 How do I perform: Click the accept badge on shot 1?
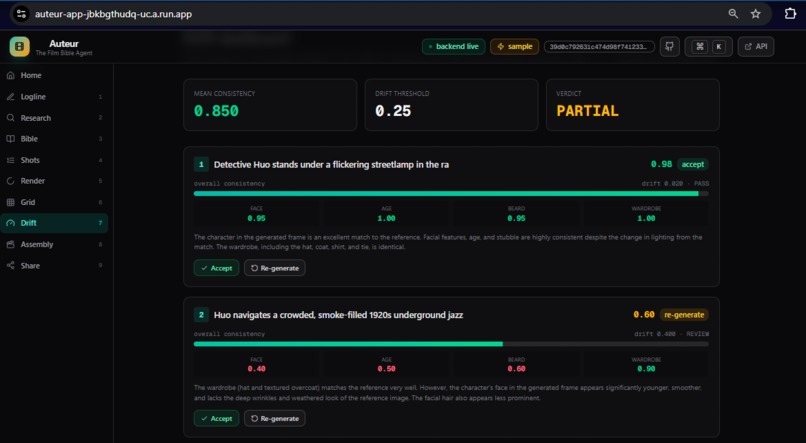coord(693,164)
